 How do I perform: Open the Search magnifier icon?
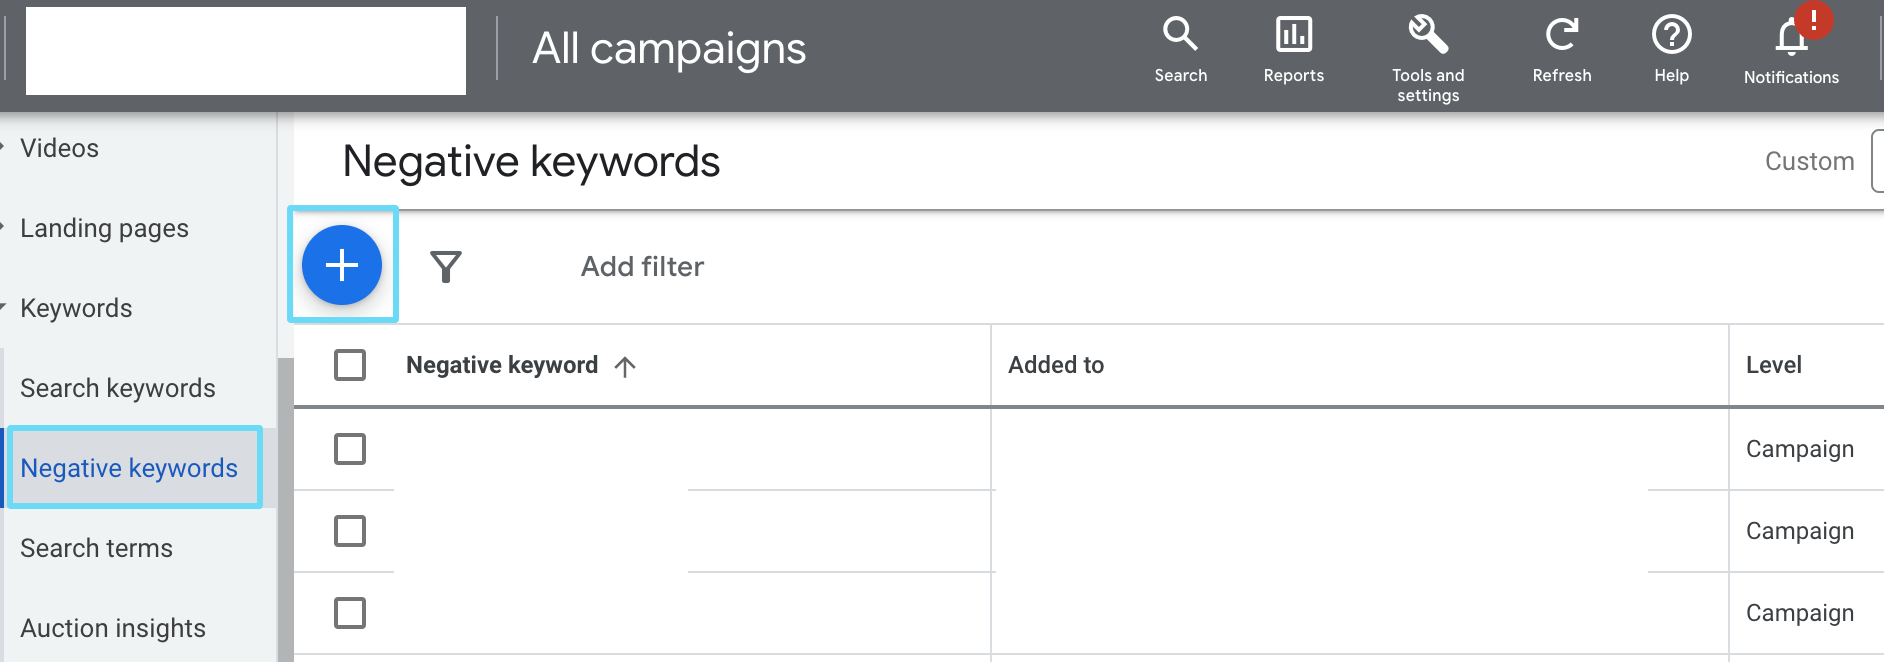(1180, 34)
